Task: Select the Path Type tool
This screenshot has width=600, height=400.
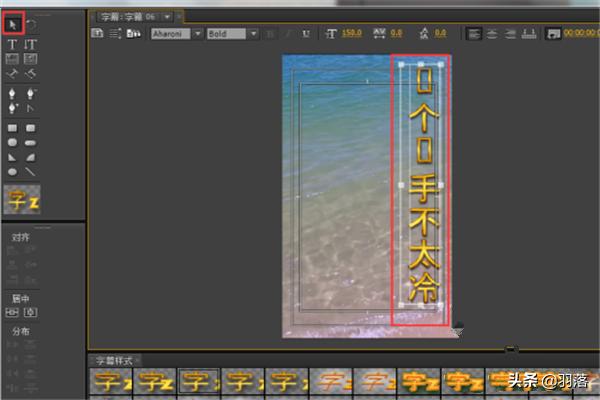Action: click(12, 73)
